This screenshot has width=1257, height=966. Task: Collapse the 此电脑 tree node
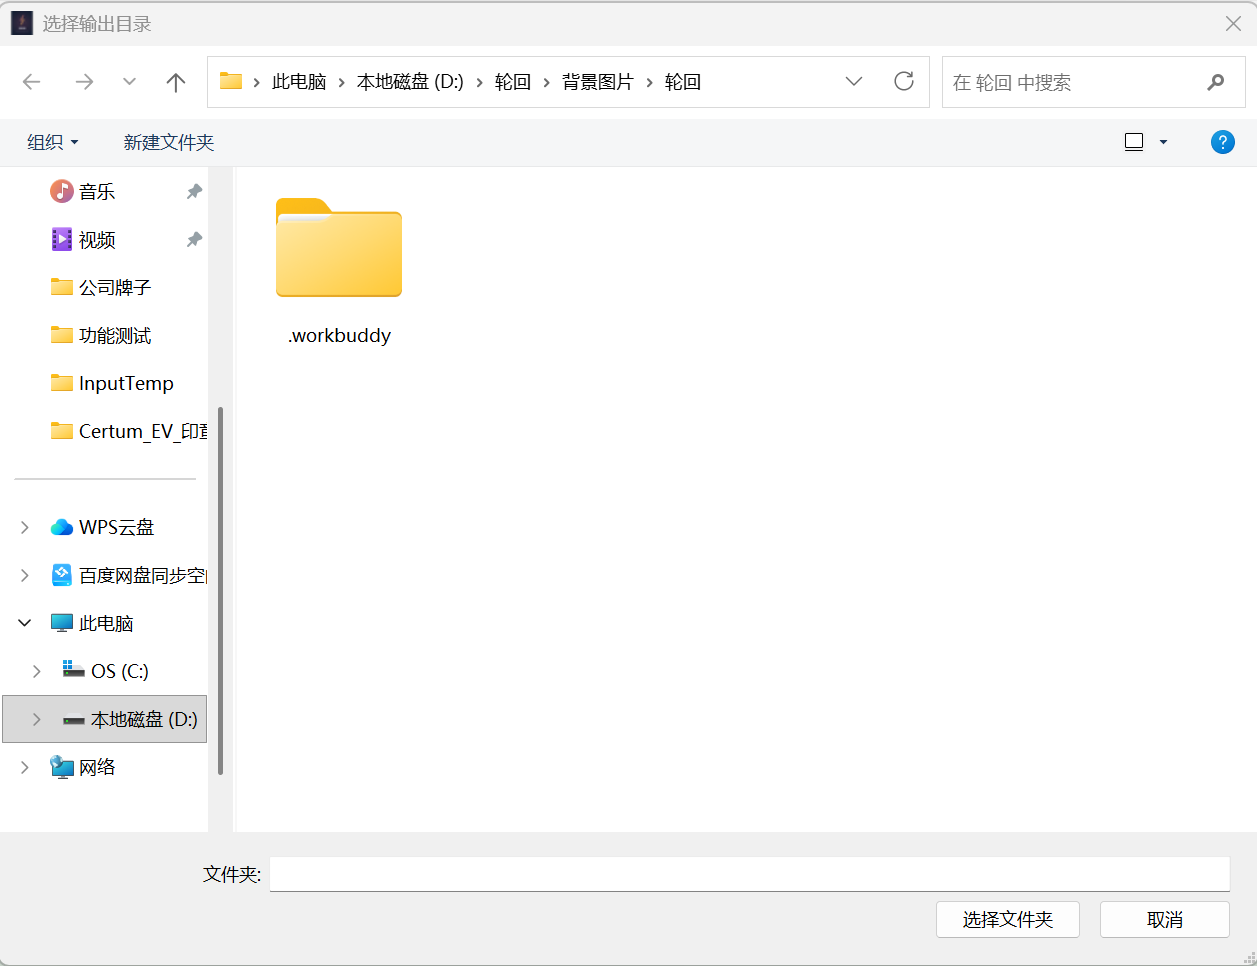click(25, 623)
